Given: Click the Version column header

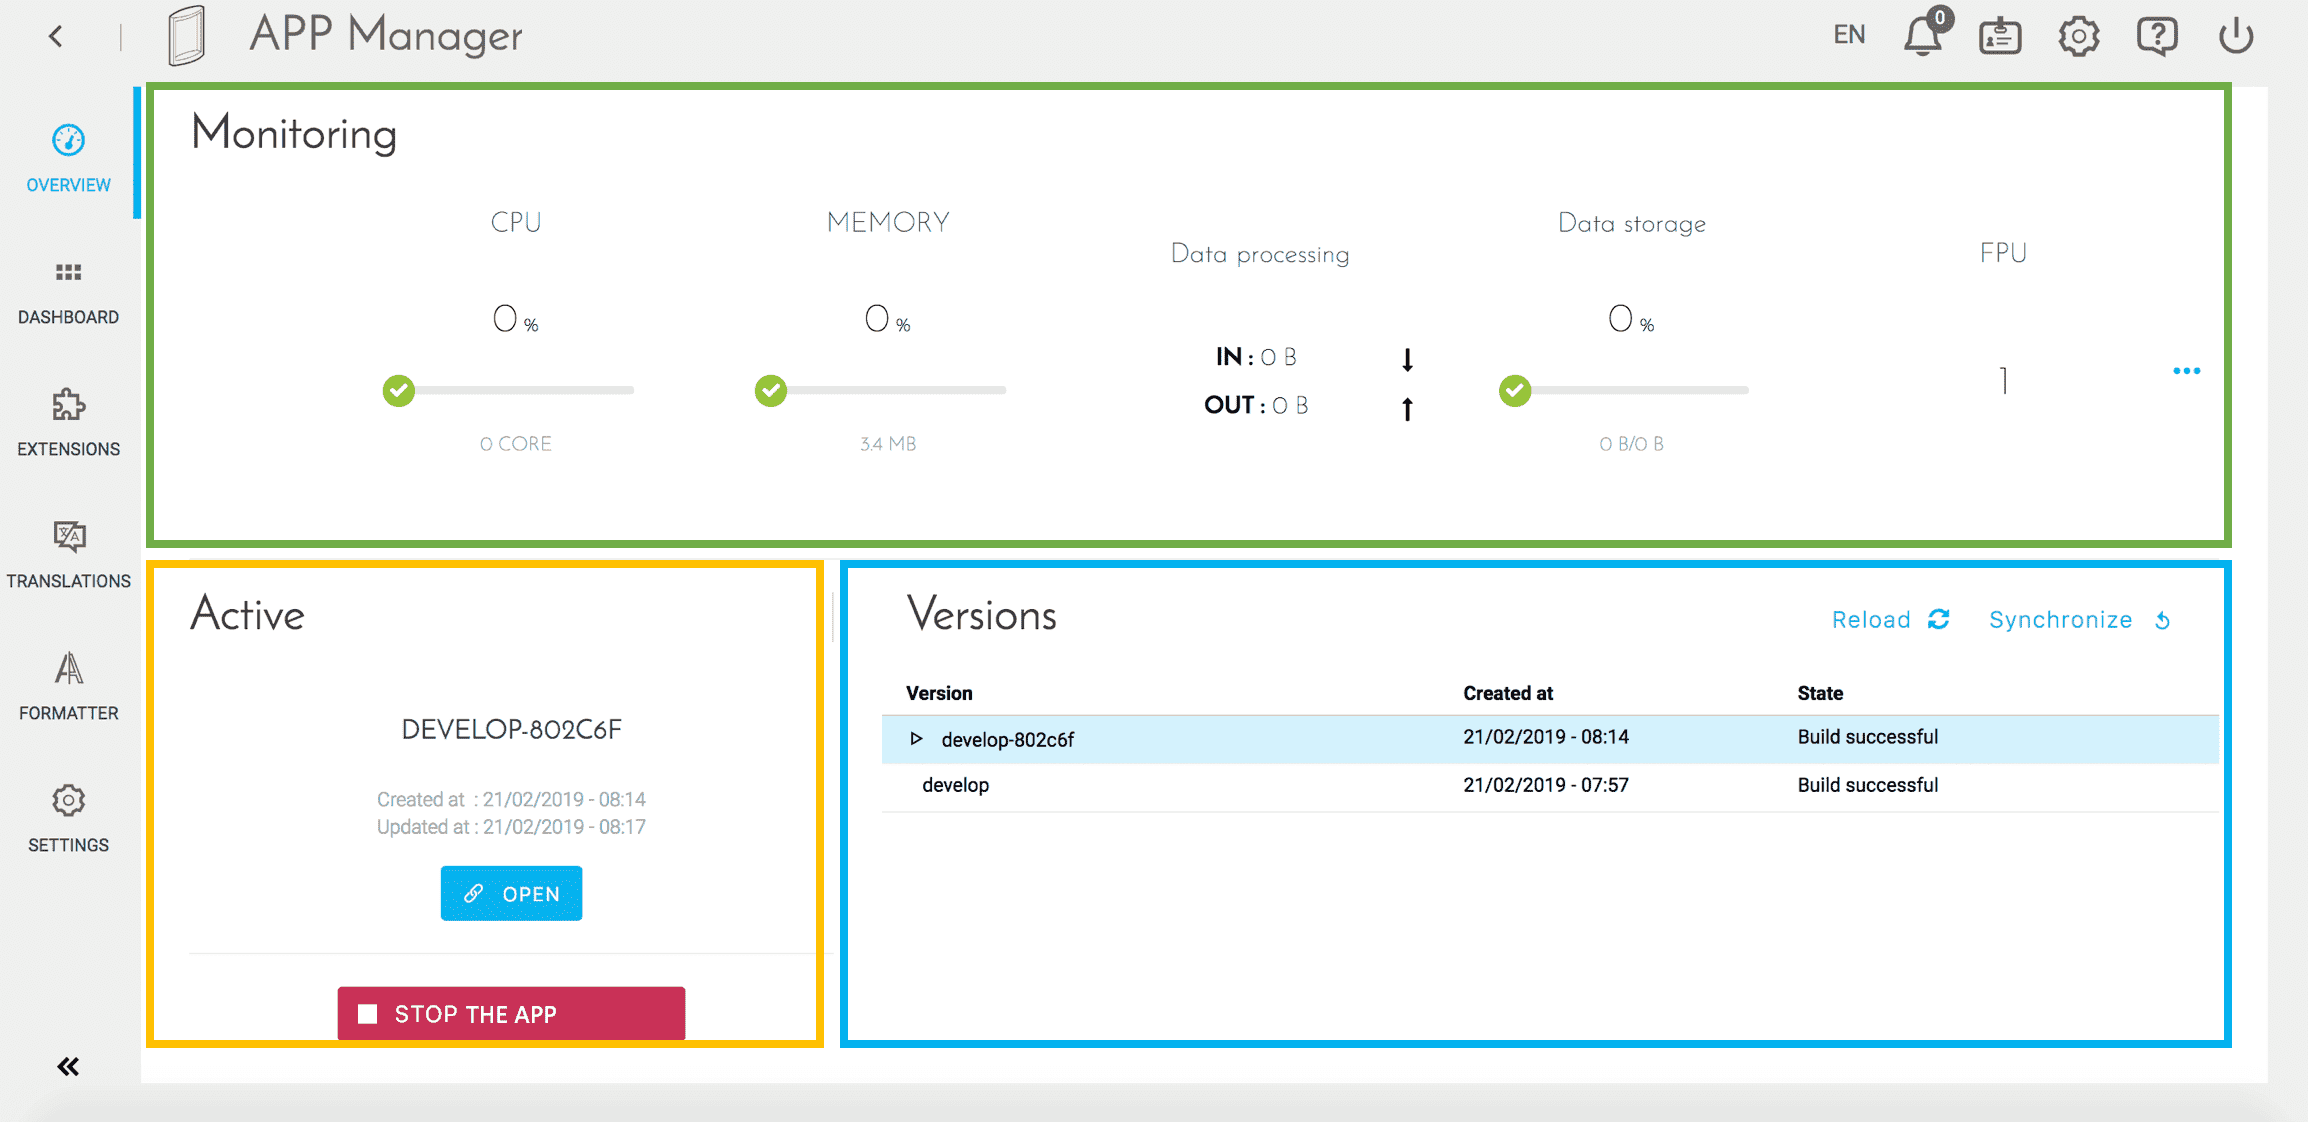Looking at the screenshot, I should [x=939, y=693].
